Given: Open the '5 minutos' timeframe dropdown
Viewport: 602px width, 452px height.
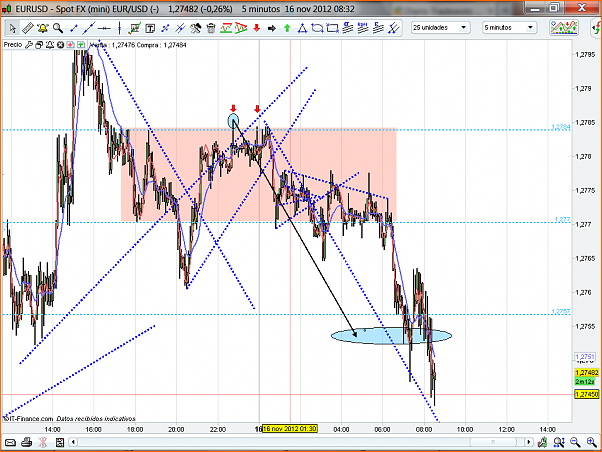Looking at the screenshot, I should 509,28.
